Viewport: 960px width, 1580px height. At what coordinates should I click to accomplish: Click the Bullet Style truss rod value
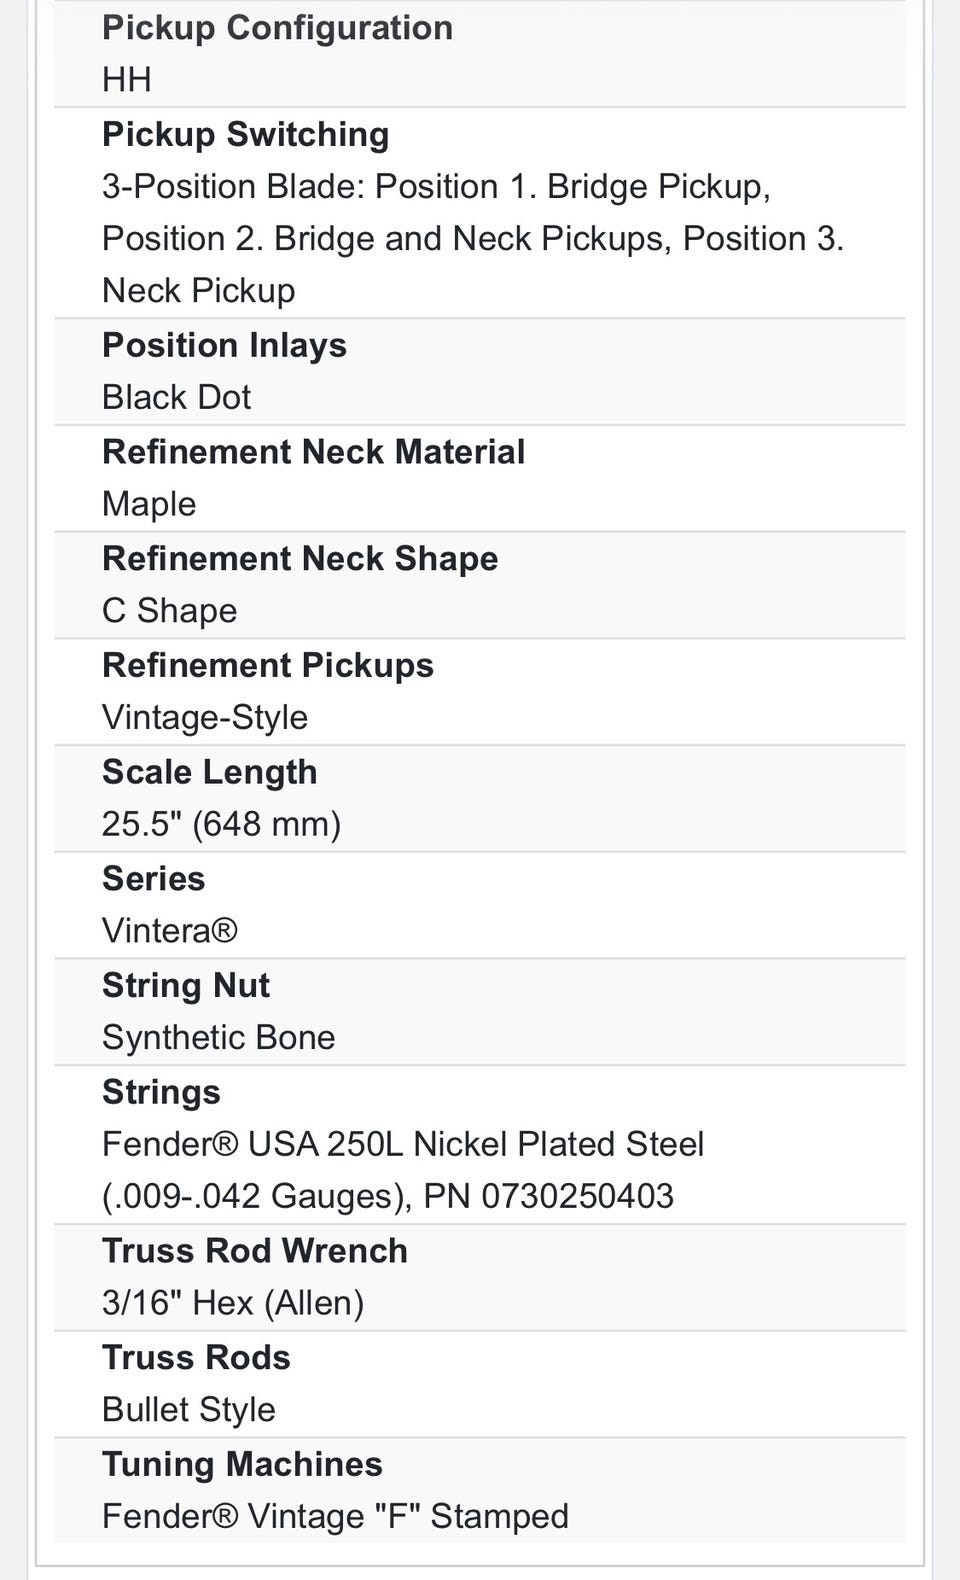pyautogui.click(x=189, y=1410)
